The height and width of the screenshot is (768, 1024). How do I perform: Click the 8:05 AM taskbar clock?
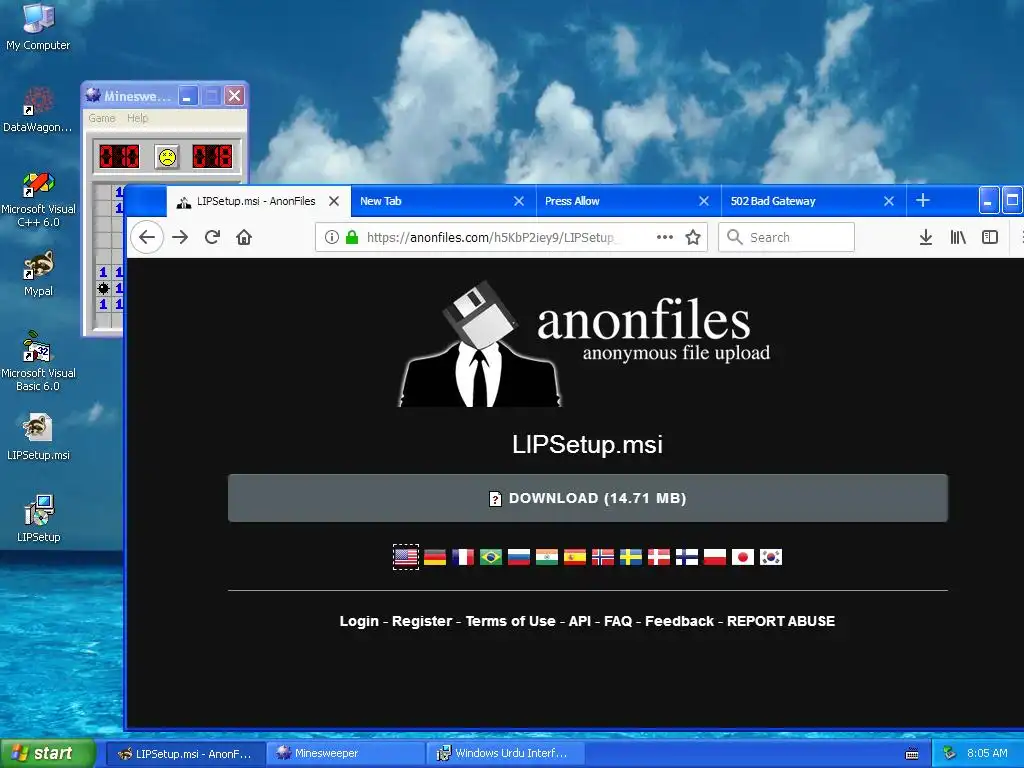click(987, 753)
